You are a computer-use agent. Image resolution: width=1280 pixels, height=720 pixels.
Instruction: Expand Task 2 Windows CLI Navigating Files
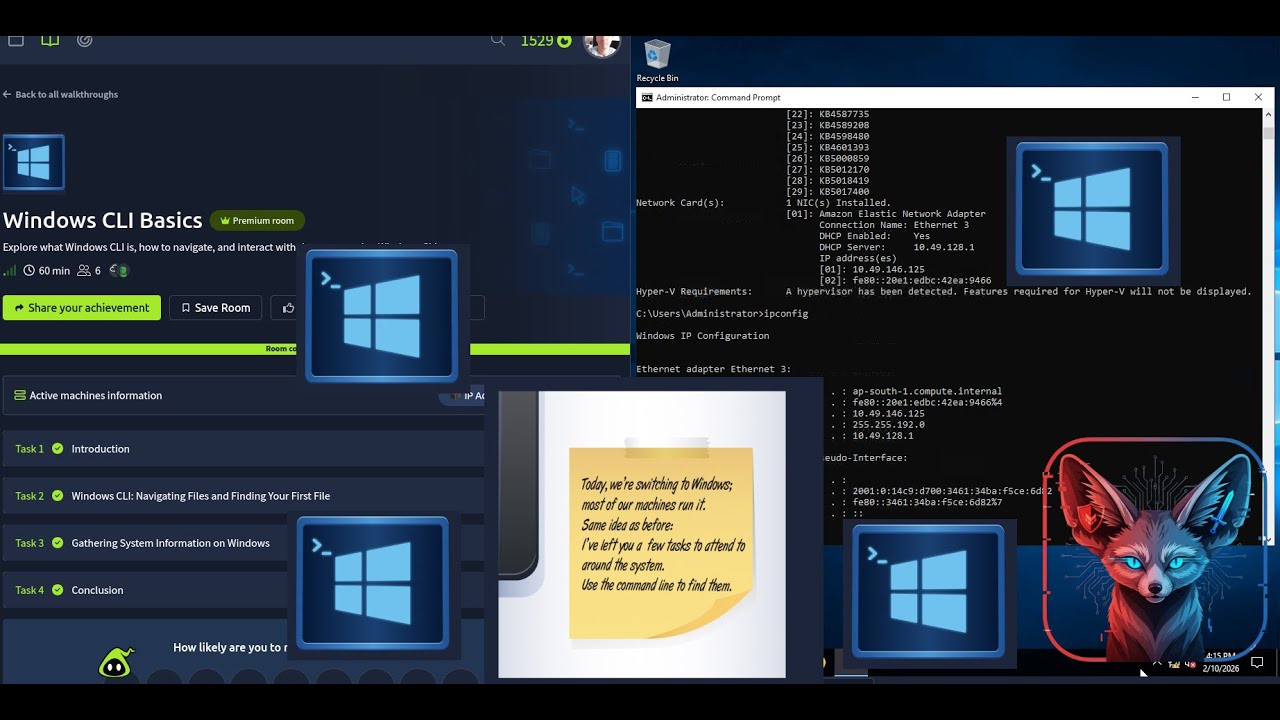[243, 496]
